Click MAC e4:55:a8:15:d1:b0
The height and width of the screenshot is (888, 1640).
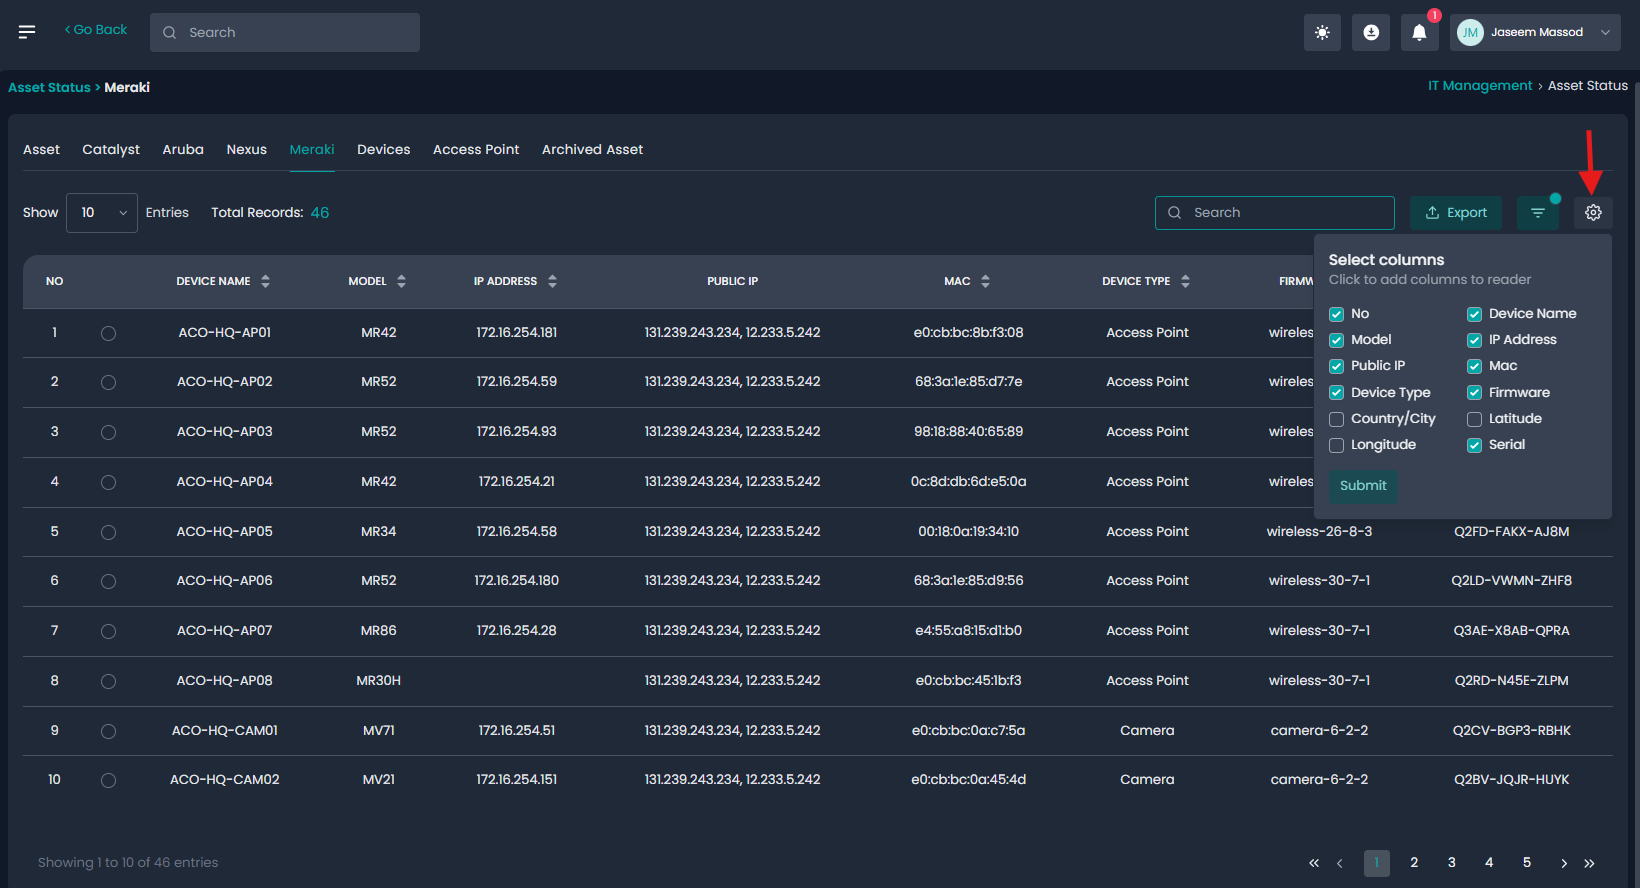tap(968, 631)
